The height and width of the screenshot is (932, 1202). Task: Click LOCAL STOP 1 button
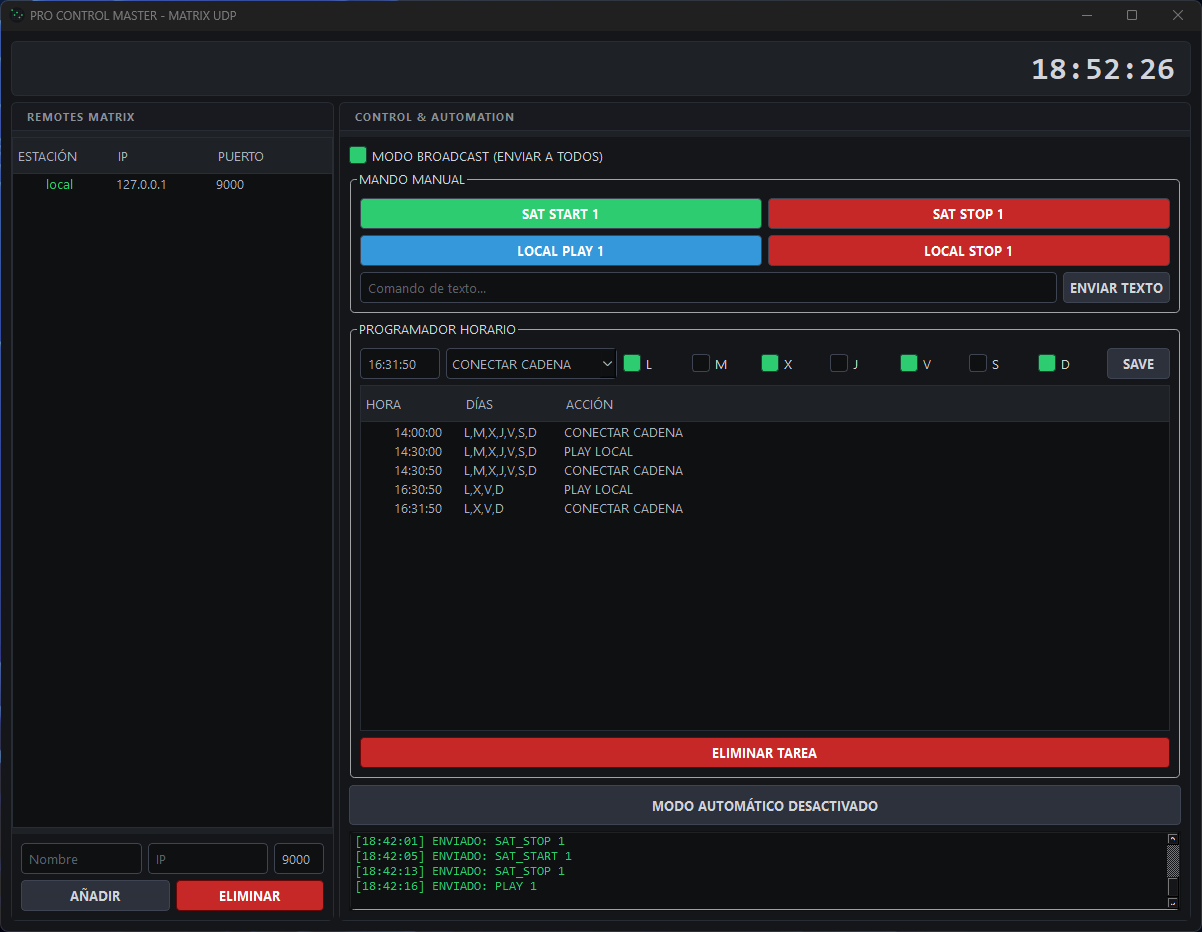pyautogui.click(x=968, y=251)
